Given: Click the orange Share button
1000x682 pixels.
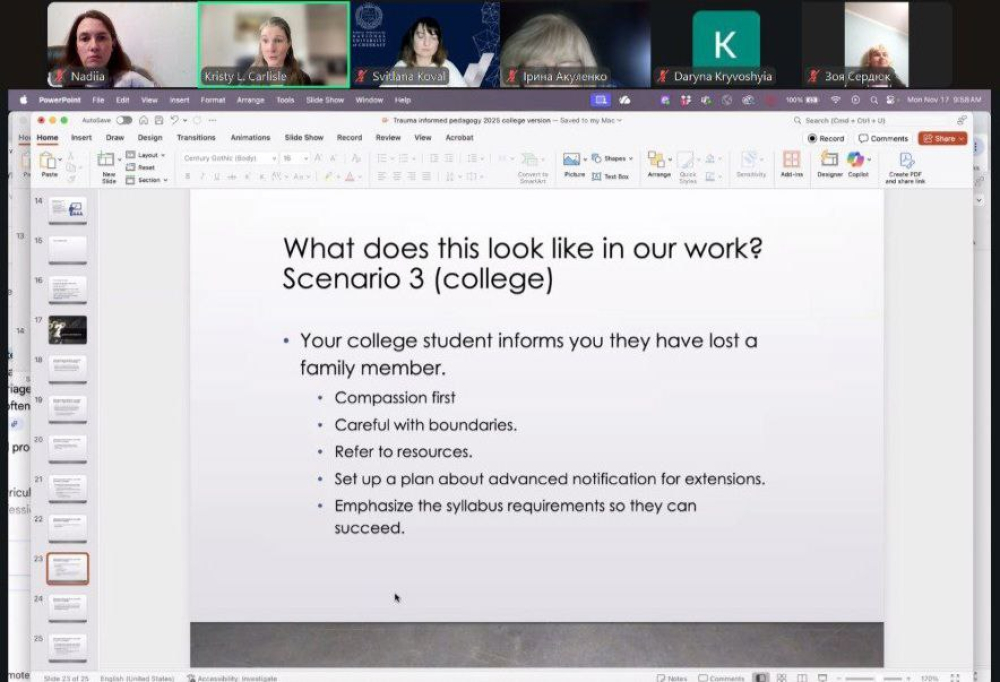Looking at the screenshot, I should click(941, 139).
